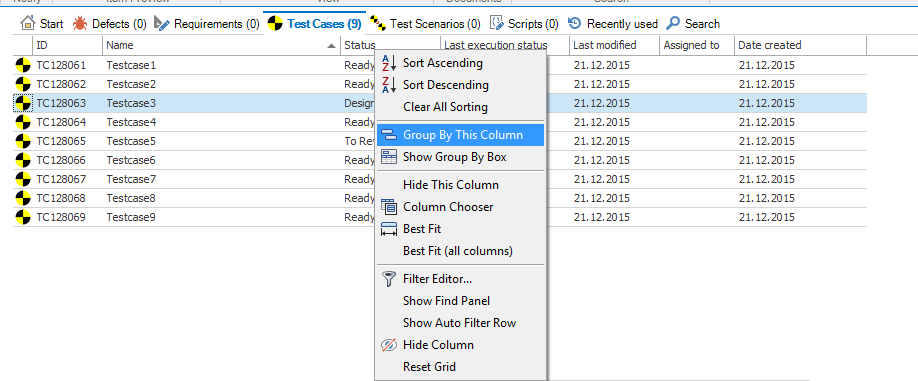Switch to the Test Scenarios (0) tab

pyautogui.click(x=425, y=24)
